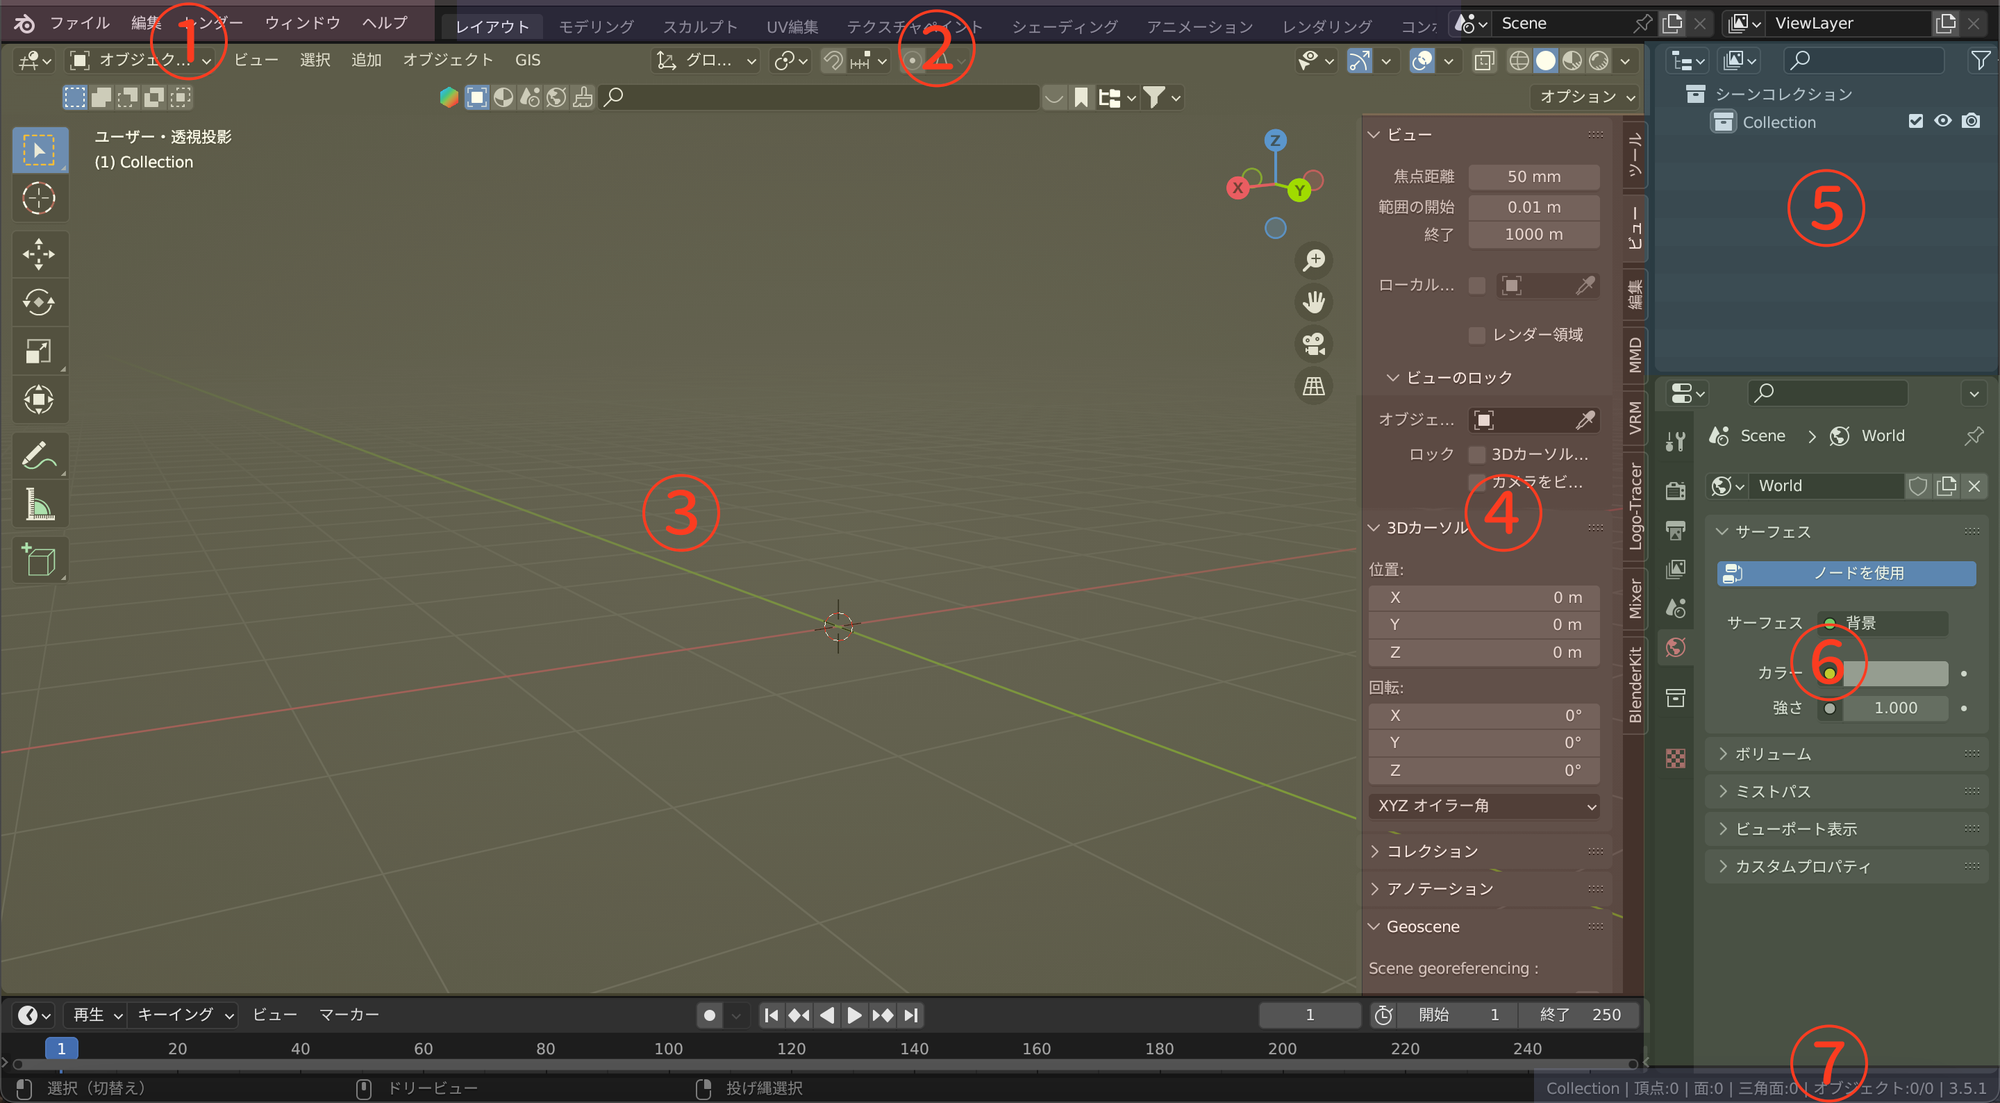The image size is (2000, 1103).
Task: Enable Lock to 3D Cursor checkbox
Action: (x=1477, y=455)
